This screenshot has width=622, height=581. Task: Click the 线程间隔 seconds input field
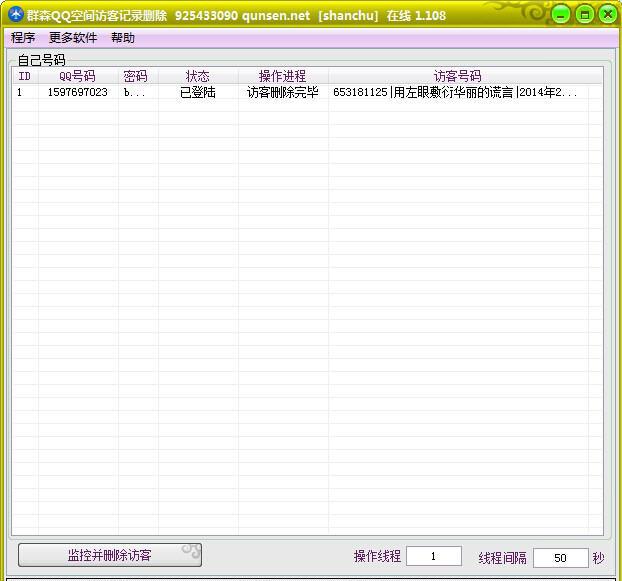(x=560, y=558)
